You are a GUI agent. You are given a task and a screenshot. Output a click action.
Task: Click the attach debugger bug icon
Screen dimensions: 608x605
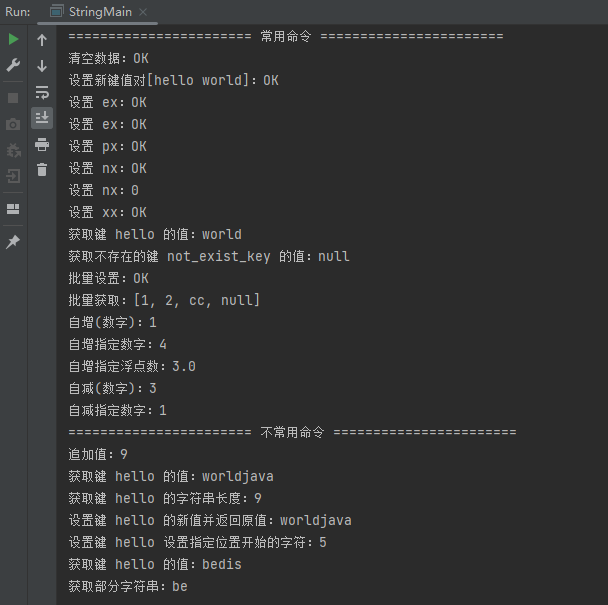point(13,150)
